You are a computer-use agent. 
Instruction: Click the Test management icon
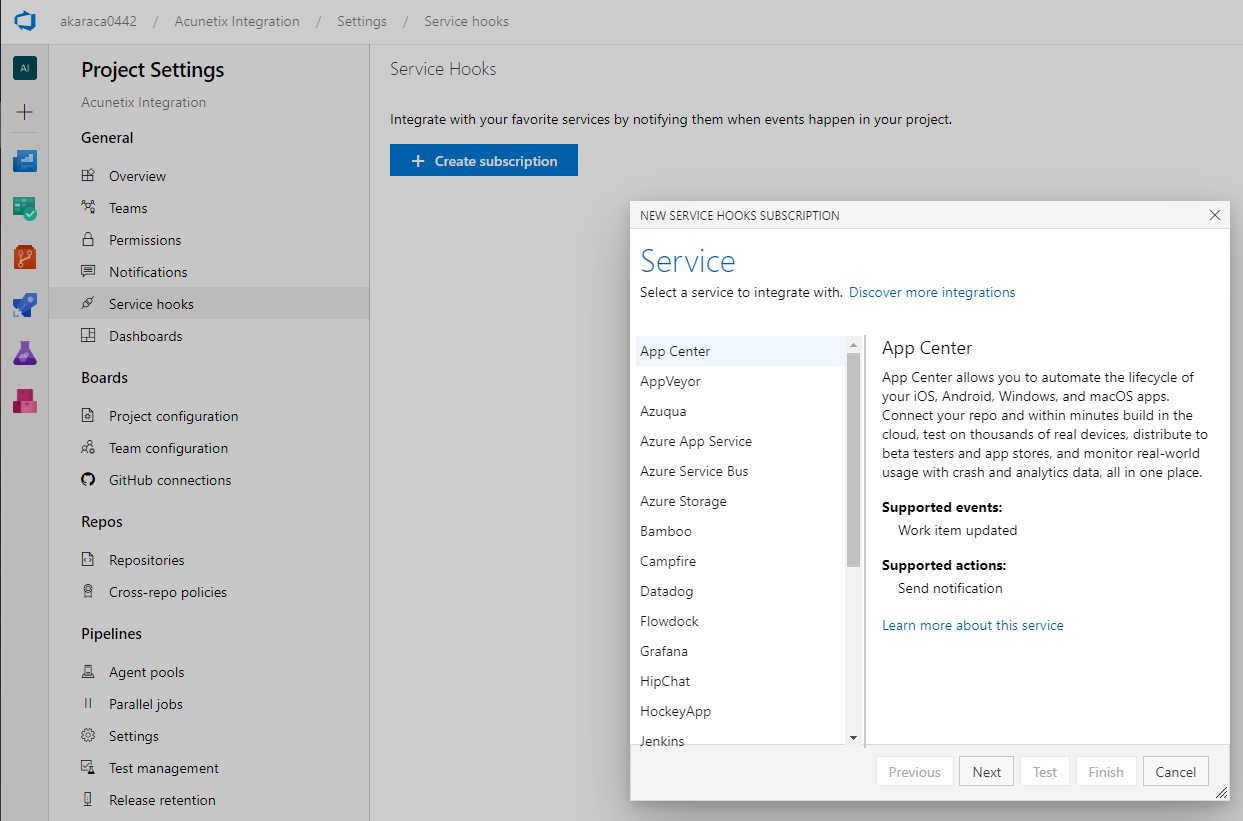[x=89, y=768]
